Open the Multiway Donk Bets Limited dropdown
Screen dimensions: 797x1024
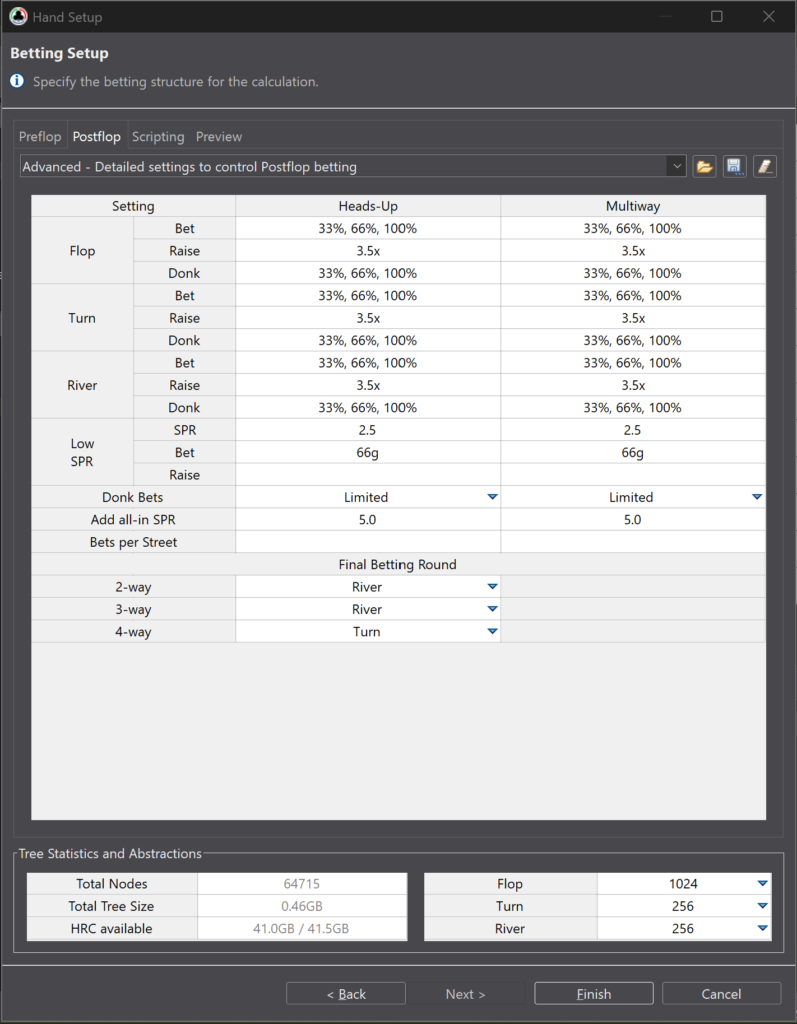coord(757,497)
